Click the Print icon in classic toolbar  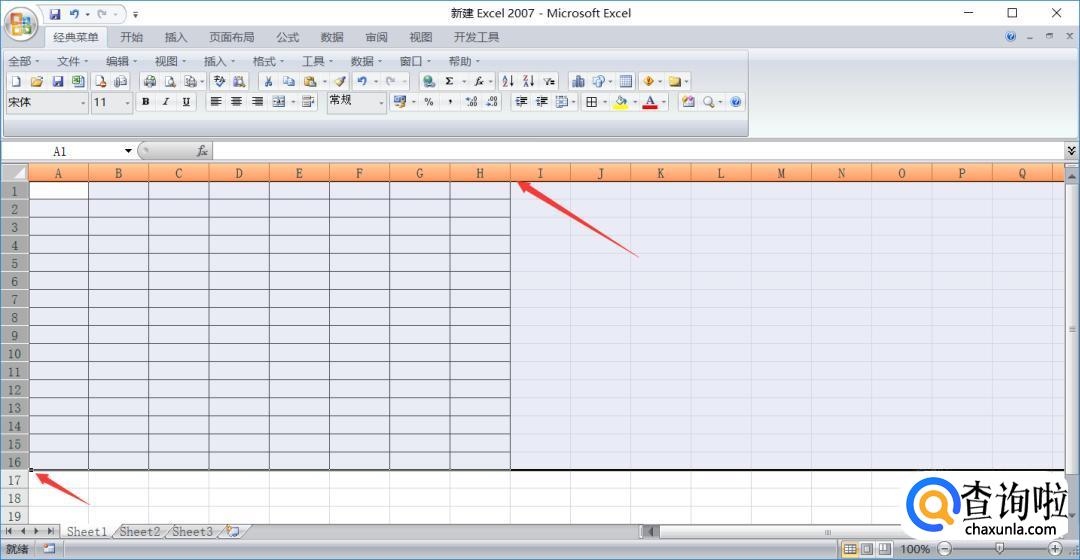pos(149,81)
